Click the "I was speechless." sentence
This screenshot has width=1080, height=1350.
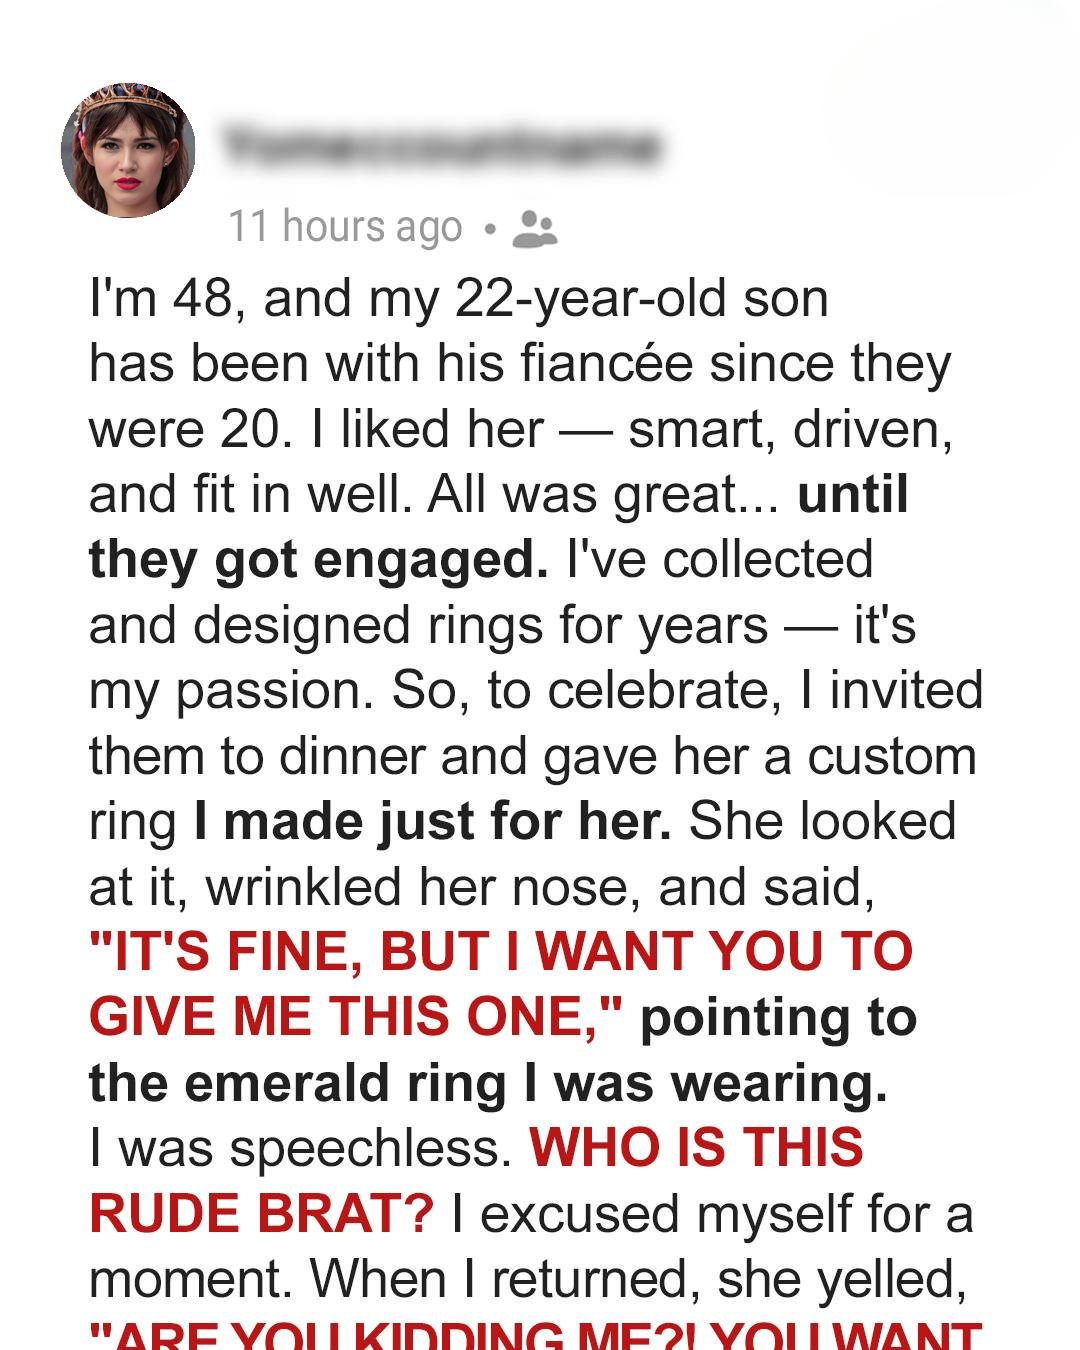point(300,1149)
